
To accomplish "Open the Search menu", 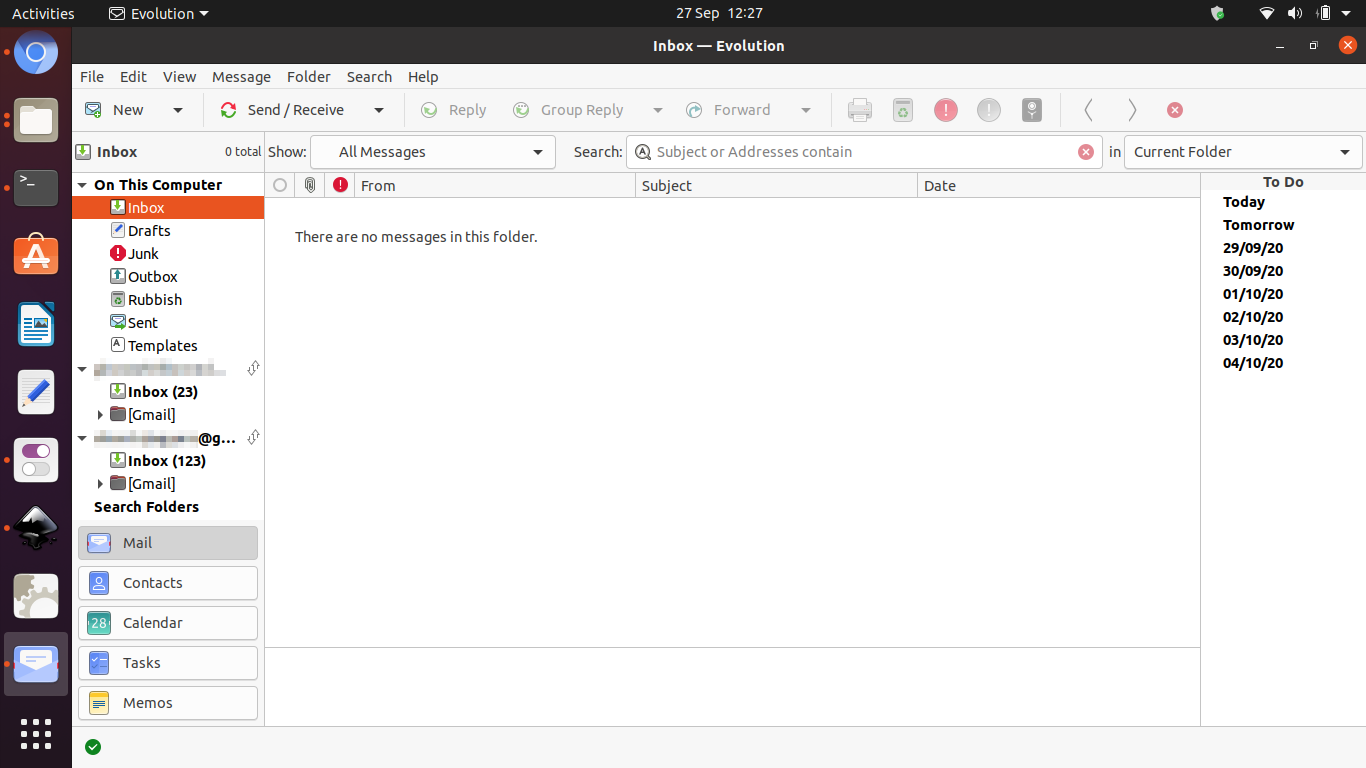I will pos(369,77).
